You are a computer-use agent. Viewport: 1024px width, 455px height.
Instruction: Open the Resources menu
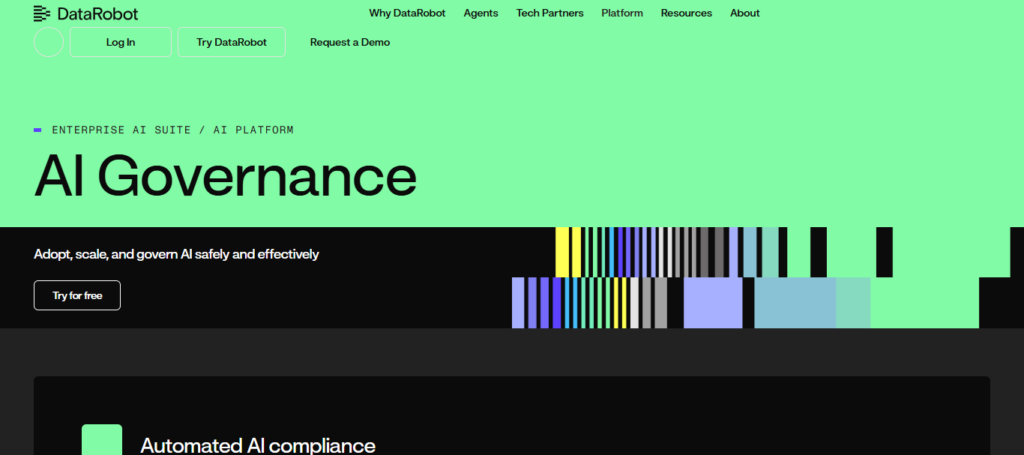tap(686, 13)
